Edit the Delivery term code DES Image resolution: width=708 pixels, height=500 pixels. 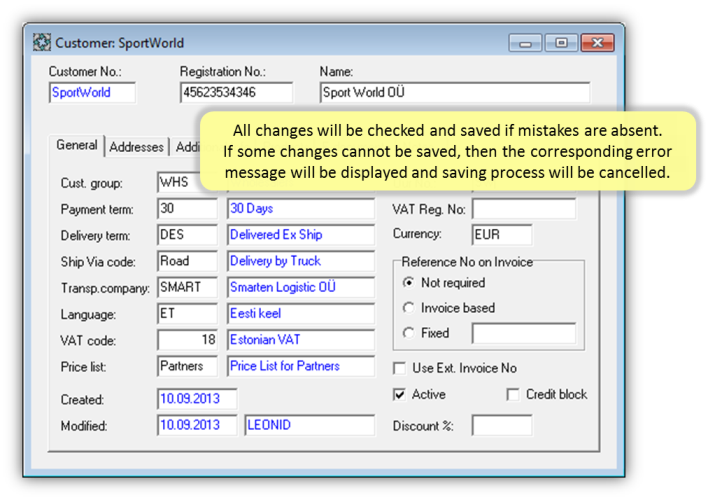point(187,235)
